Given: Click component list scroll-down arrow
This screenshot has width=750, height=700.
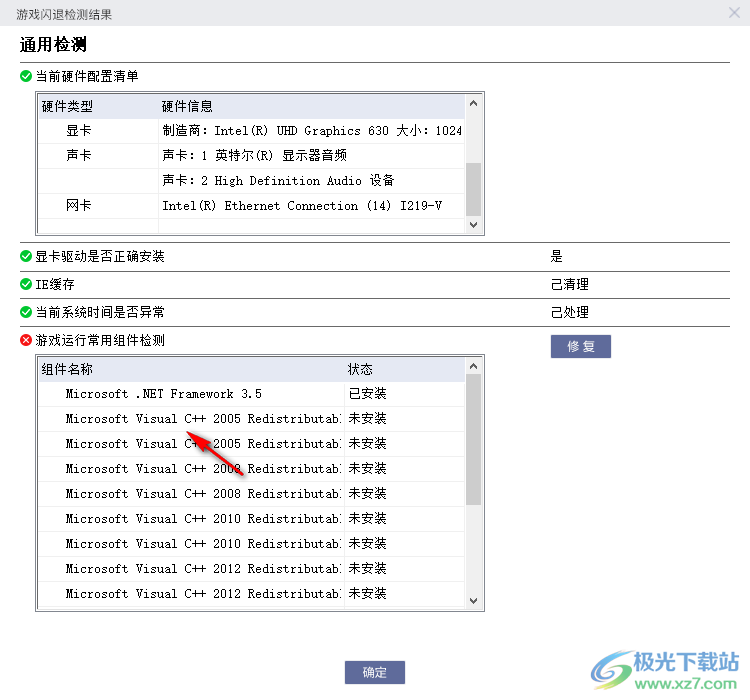Looking at the screenshot, I should (x=474, y=600).
